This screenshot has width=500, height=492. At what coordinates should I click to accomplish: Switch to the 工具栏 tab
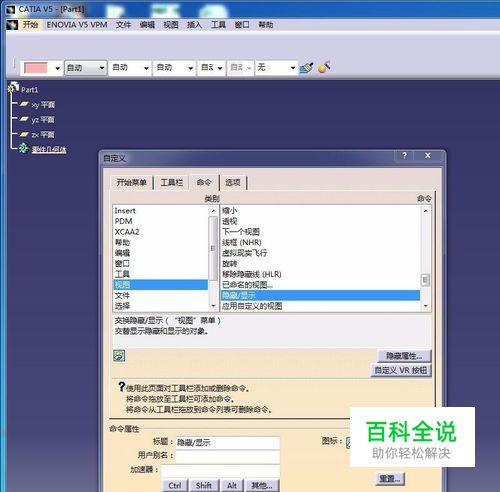coord(172,182)
